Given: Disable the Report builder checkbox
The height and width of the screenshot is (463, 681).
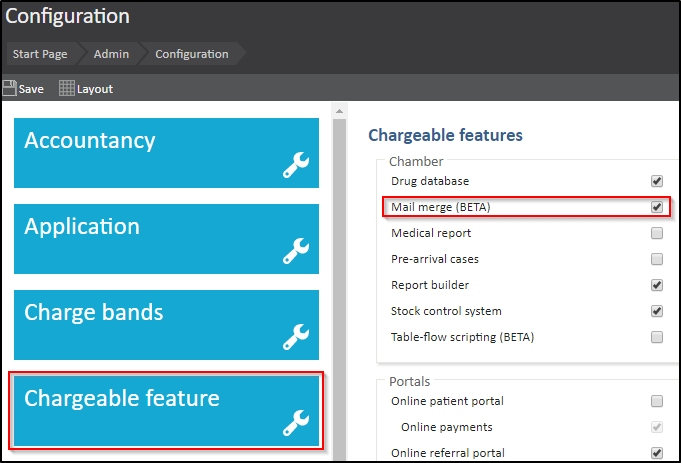Looking at the screenshot, I should click(x=657, y=285).
